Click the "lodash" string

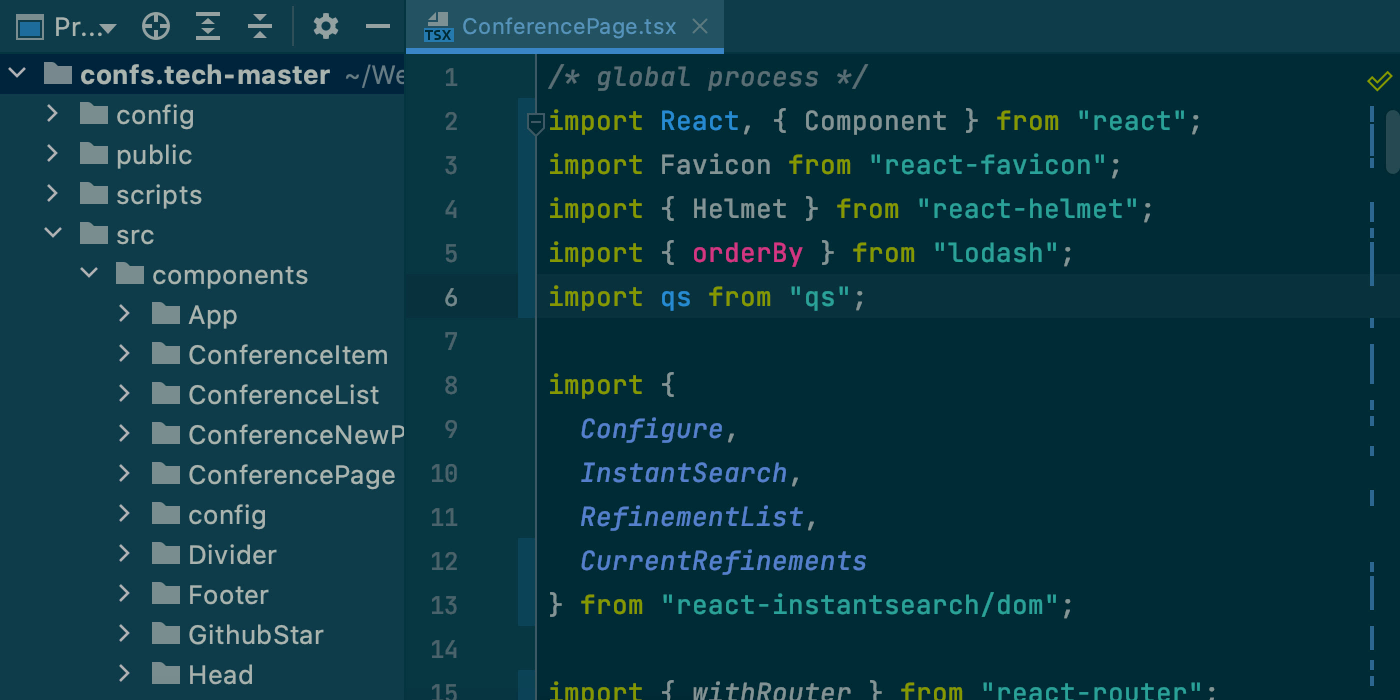point(996,253)
